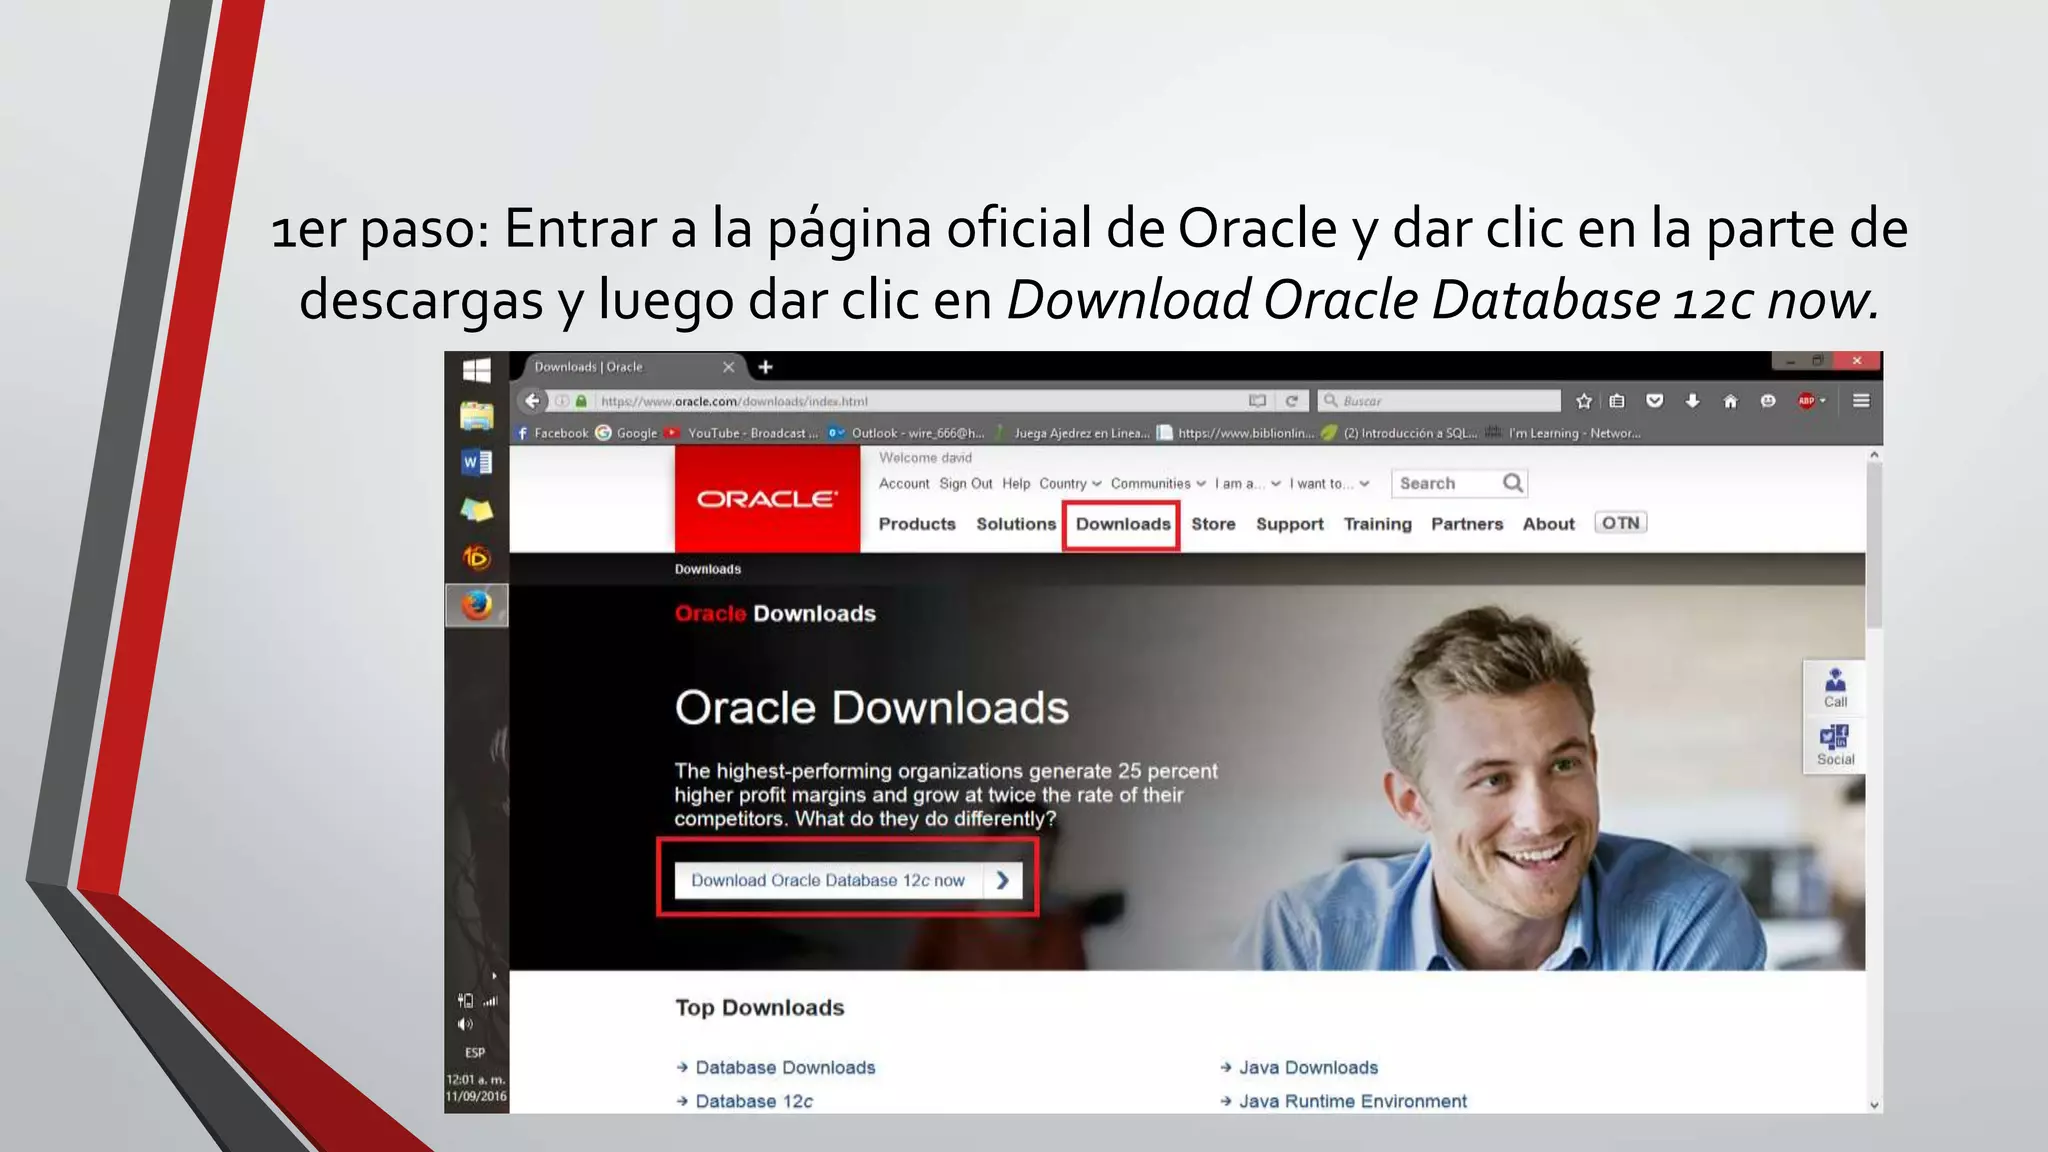The height and width of the screenshot is (1152, 2048).
Task: Click the taskbar clock showing 12:01 a. m.
Action: (476, 1088)
